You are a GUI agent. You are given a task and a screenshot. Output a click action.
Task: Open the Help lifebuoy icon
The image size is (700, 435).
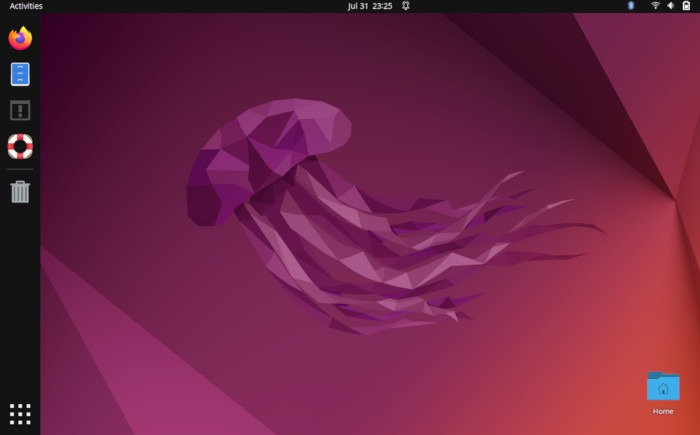tap(20, 146)
